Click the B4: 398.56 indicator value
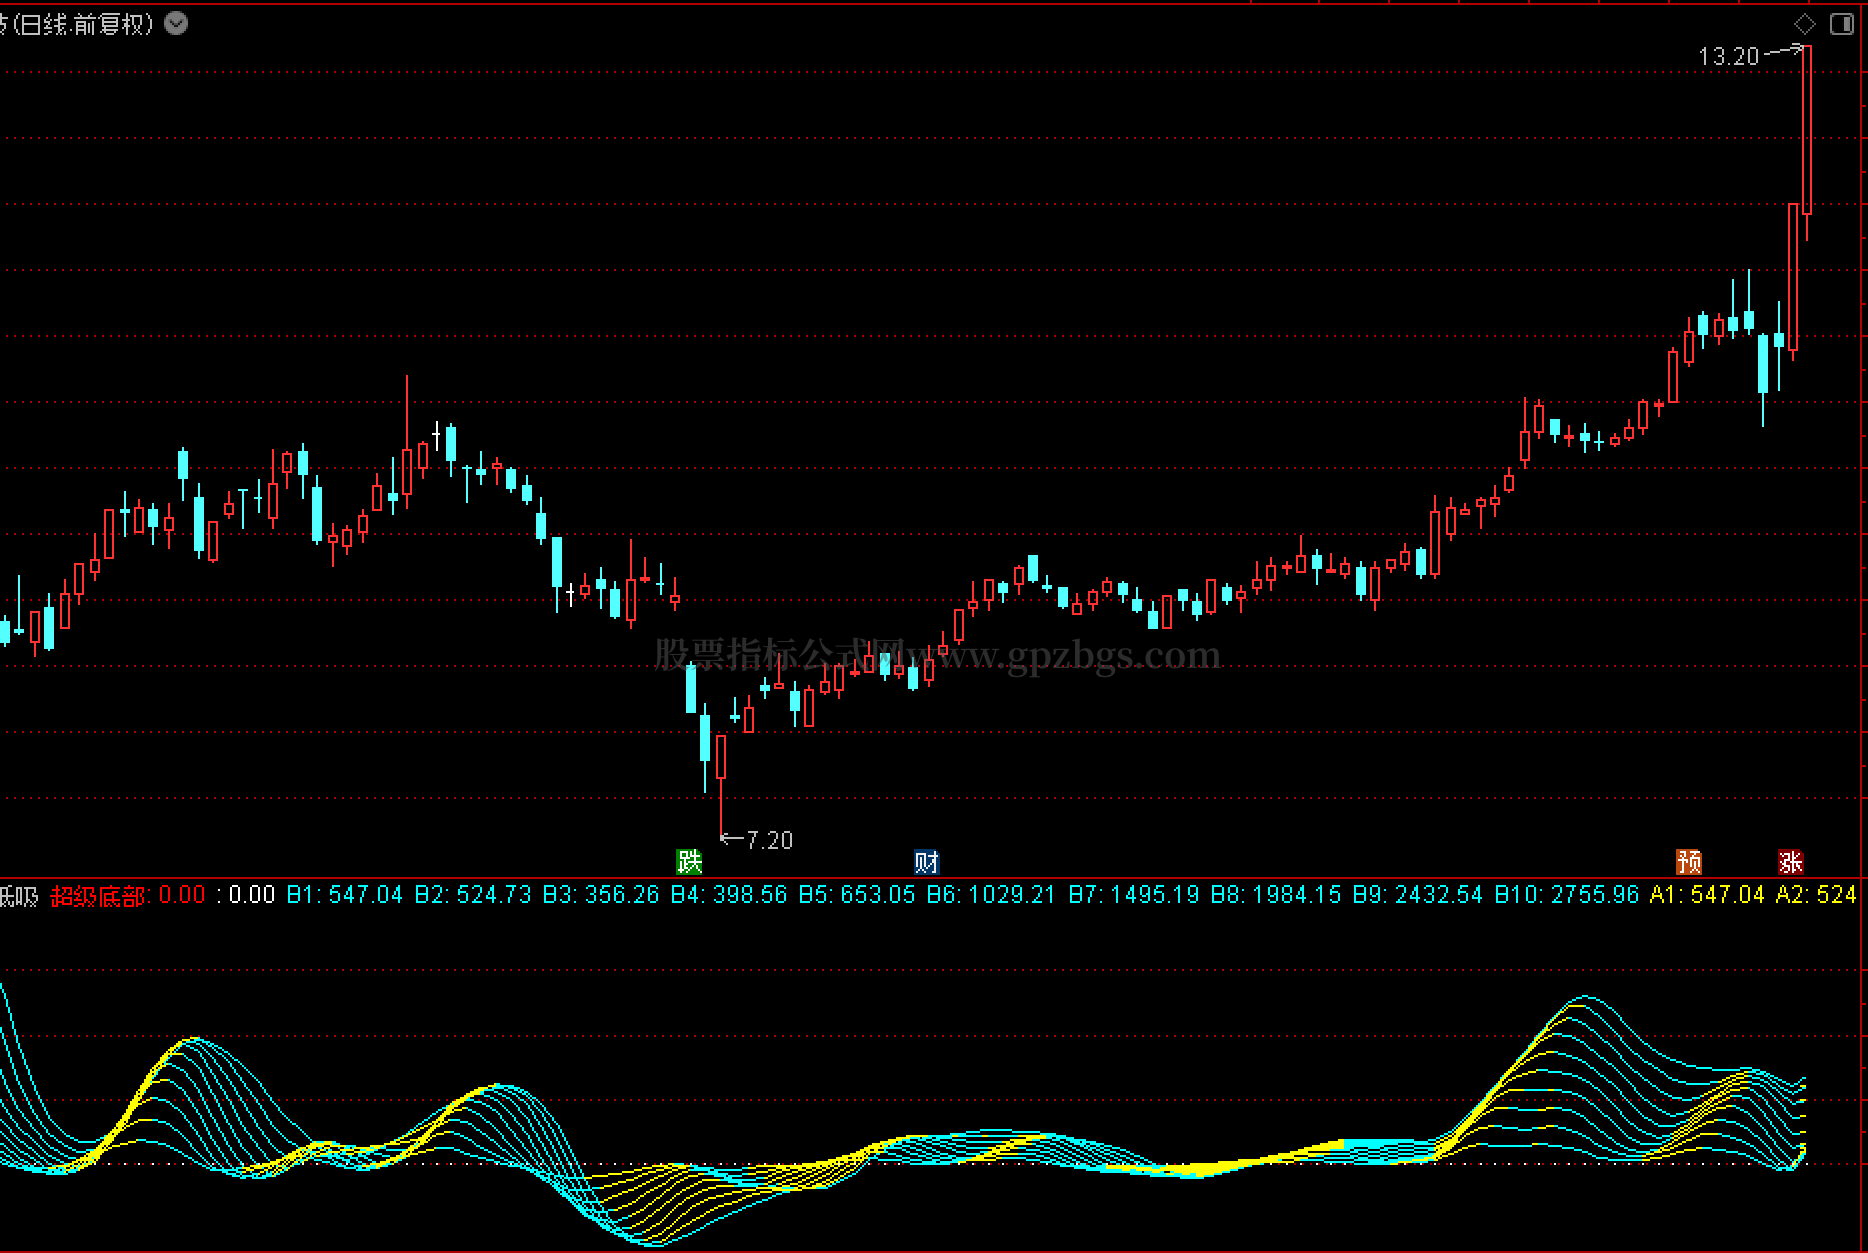The height and width of the screenshot is (1253, 1868). click(729, 895)
